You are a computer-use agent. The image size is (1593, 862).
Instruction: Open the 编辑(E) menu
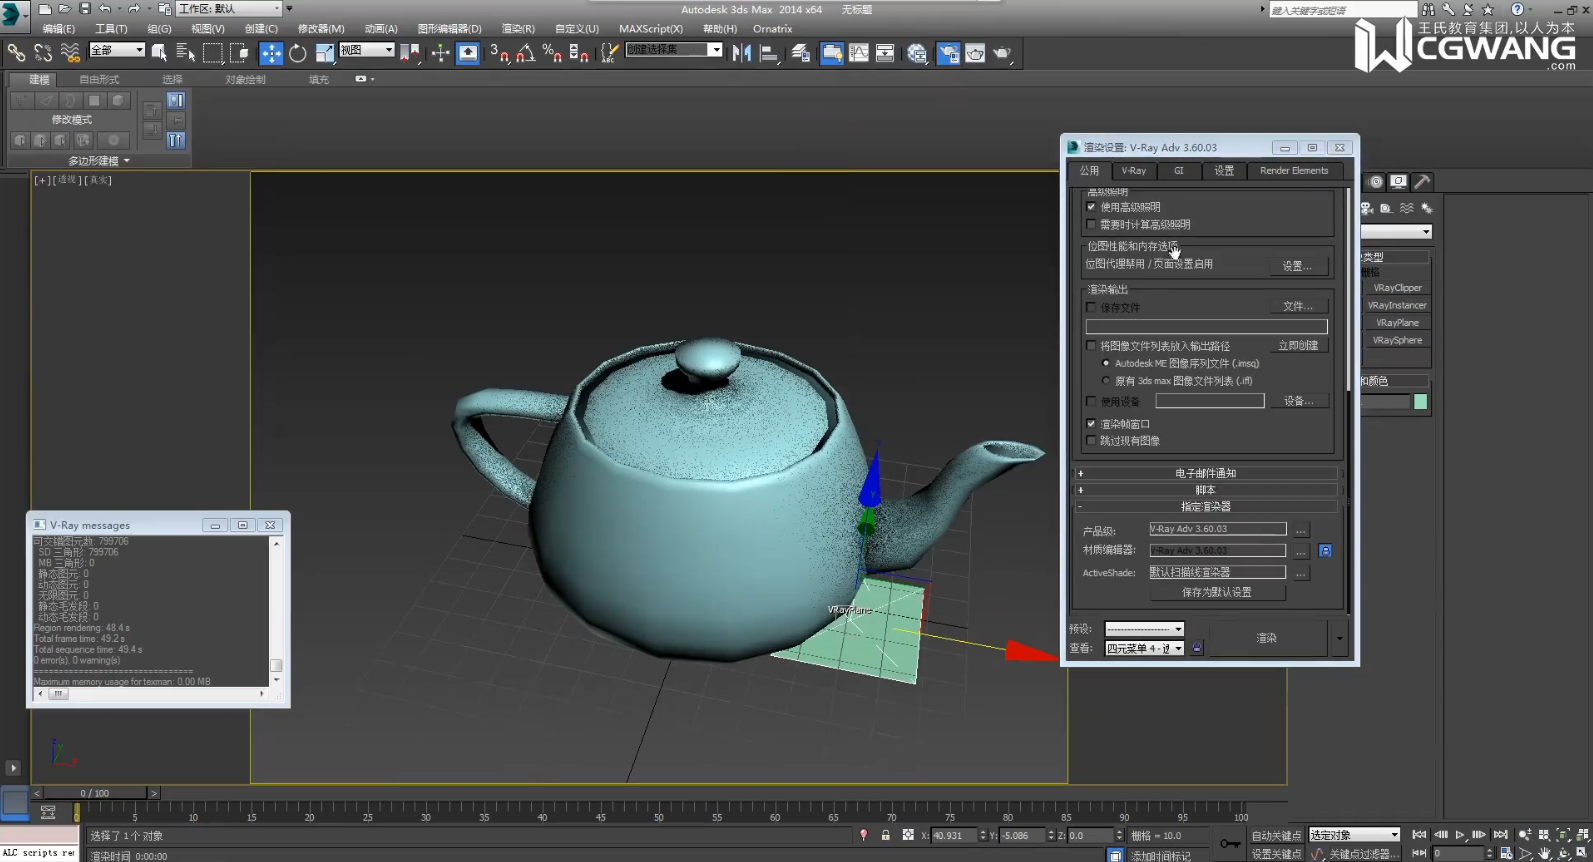58,29
